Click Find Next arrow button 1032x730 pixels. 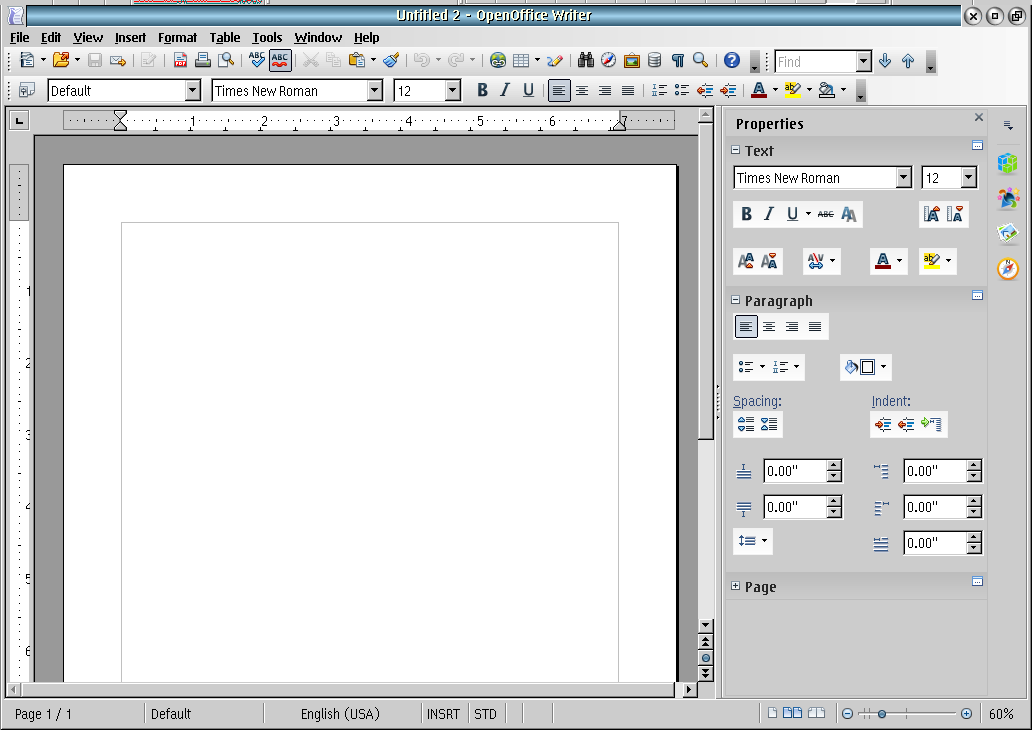pyautogui.click(x=885, y=61)
